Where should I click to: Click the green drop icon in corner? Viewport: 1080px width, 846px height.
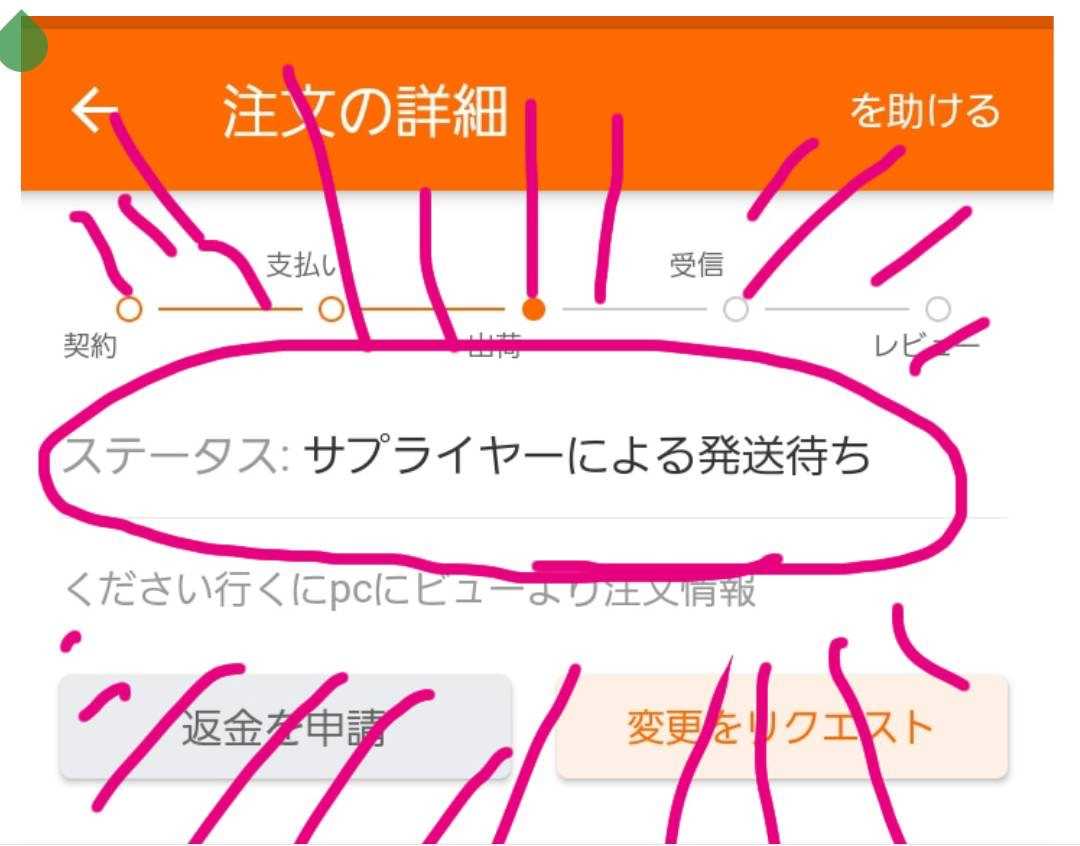pyautogui.click(x=23, y=41)
